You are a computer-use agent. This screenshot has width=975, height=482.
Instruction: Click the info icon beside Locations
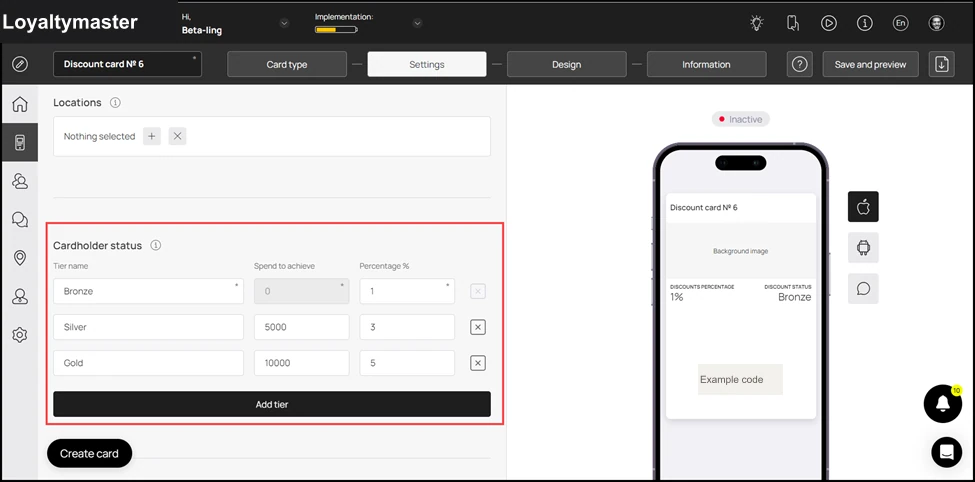point(115,103)
